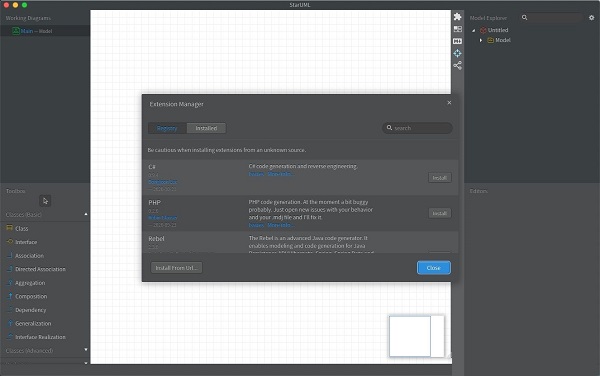This screenshot has width=600, height=376.
Task: Expand the Model node in the explorer
Action: click(x=481, y=40)
